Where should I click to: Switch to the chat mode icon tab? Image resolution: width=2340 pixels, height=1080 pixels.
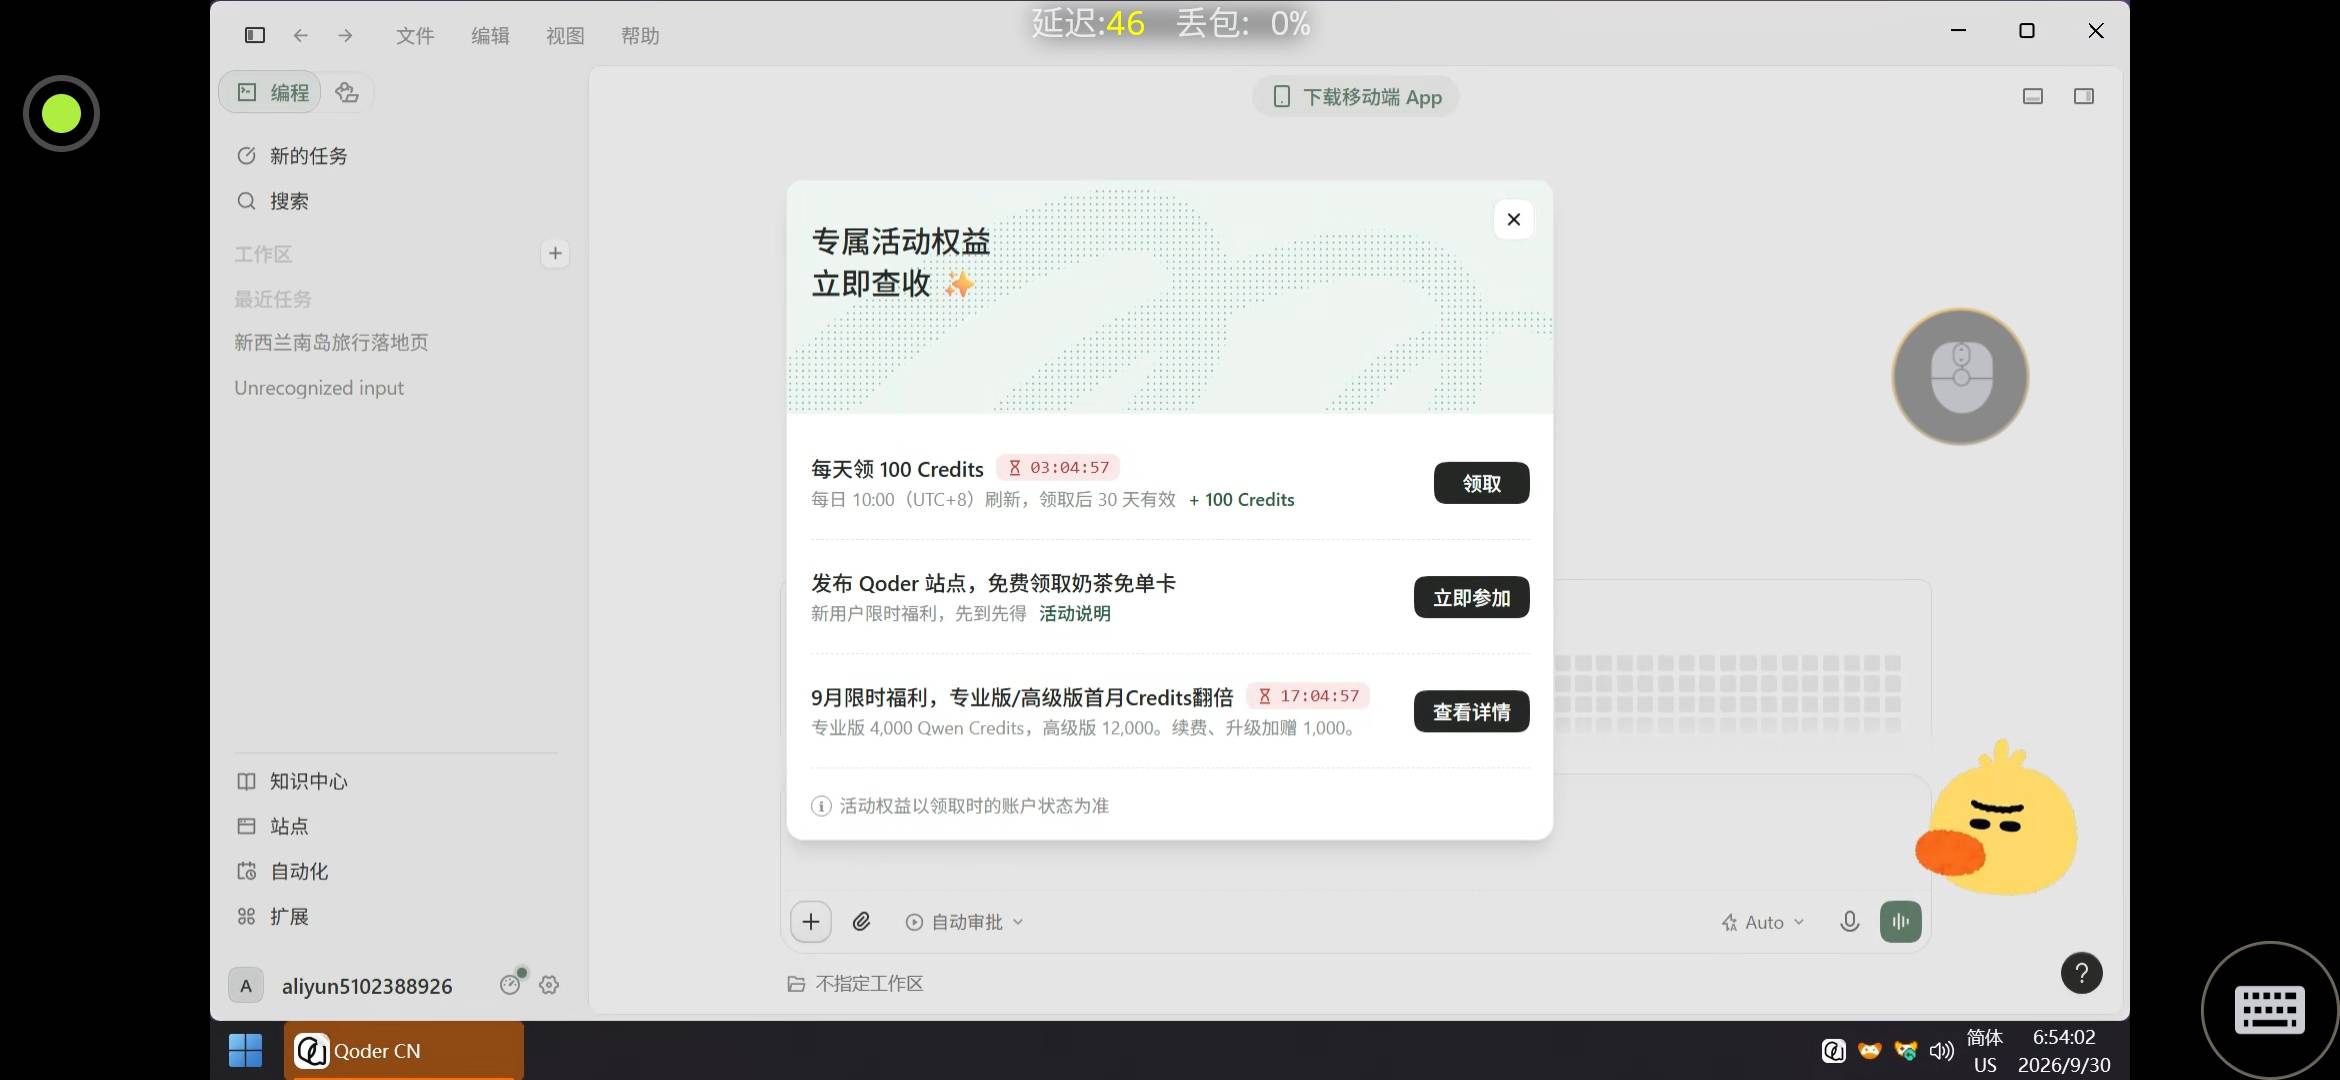coord(347,92)
